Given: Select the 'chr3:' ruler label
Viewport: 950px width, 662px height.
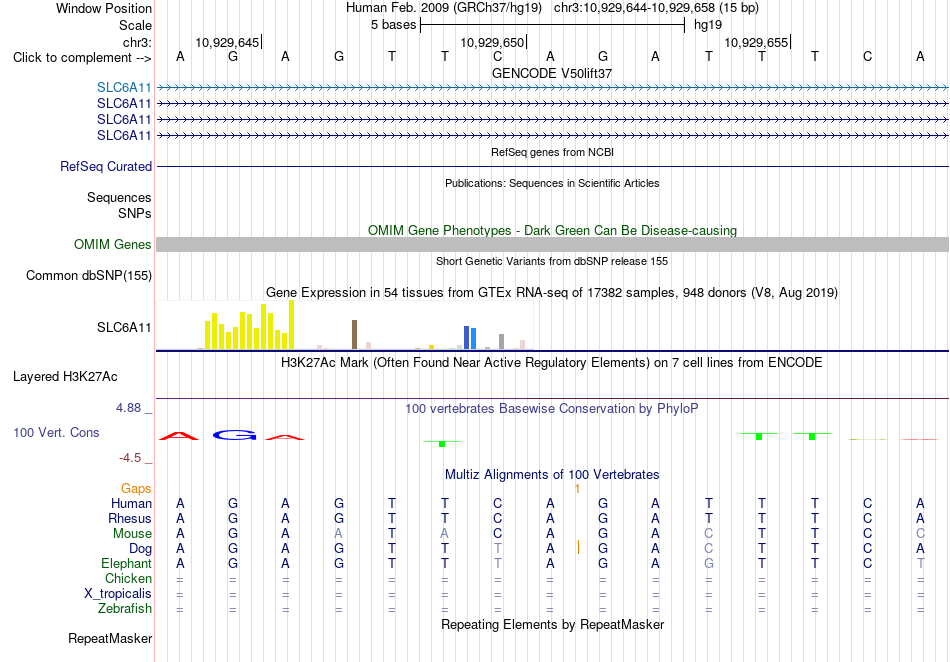Looking at the screenshot, I should pos(137,42).
